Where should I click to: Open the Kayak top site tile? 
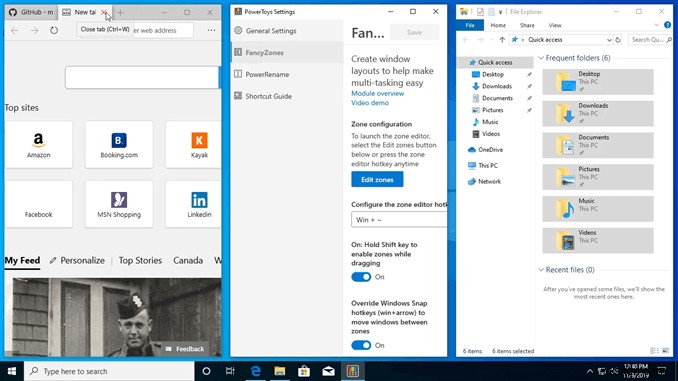click(193, 144)
